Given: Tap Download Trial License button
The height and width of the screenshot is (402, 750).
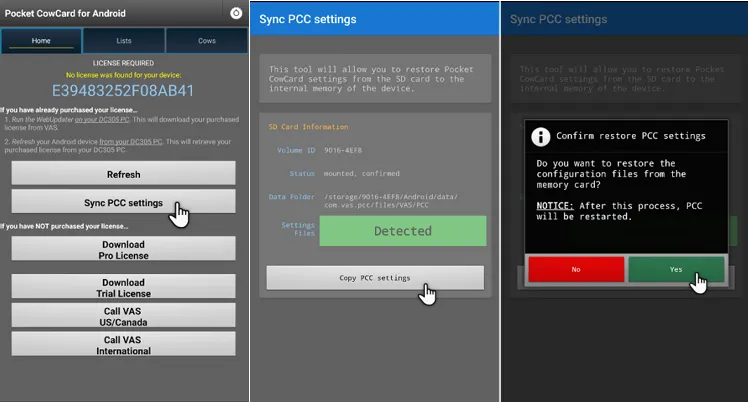Looking at the screenshot, I should tap(123, 287).
